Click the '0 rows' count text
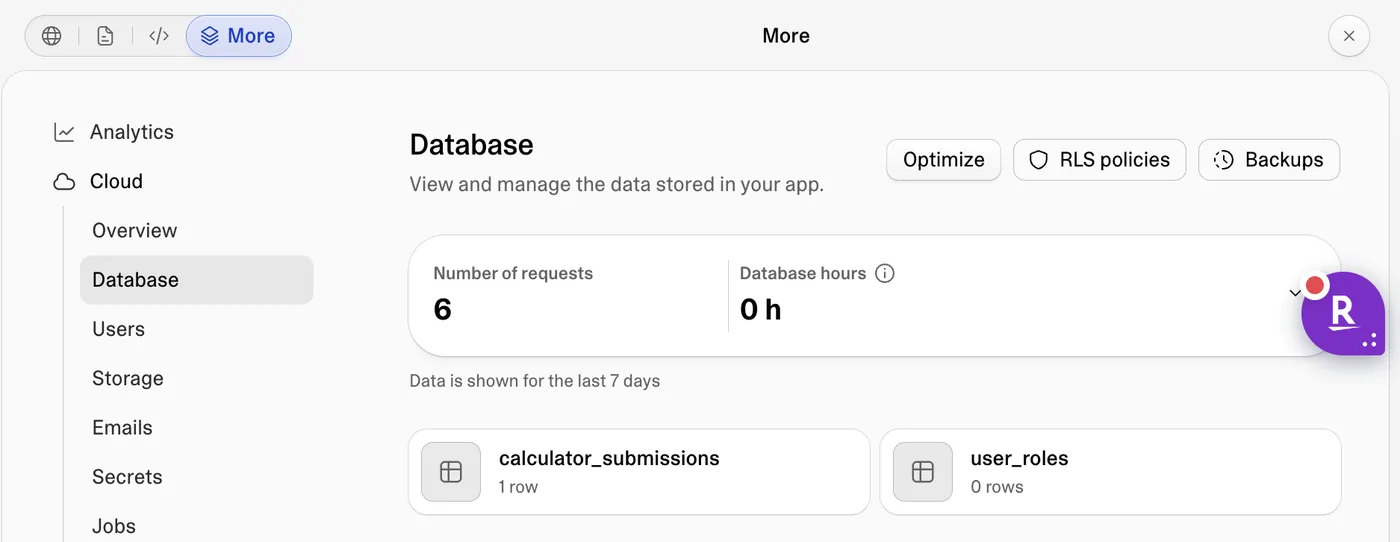Viewport: 1400px width, 542px height. 997,487
